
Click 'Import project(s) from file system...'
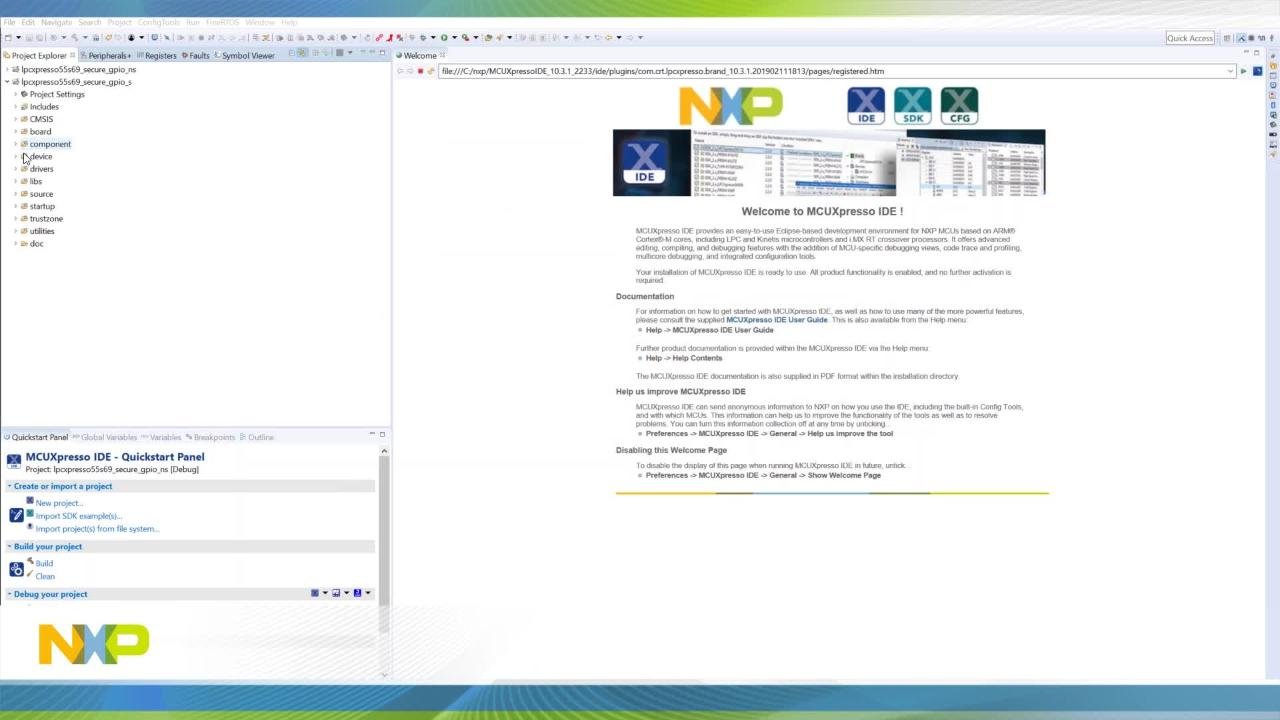coord(97,529)
